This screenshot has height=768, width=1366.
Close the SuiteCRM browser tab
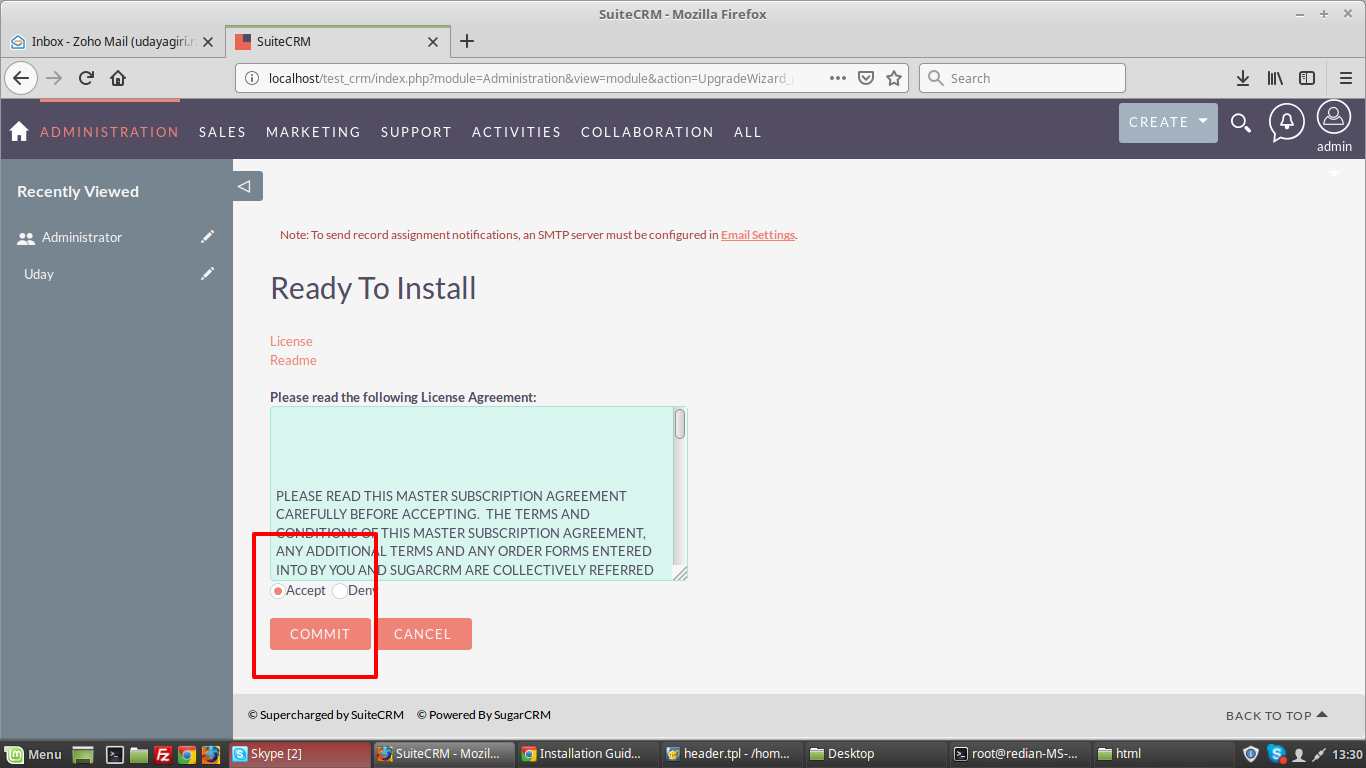(433, 42)
